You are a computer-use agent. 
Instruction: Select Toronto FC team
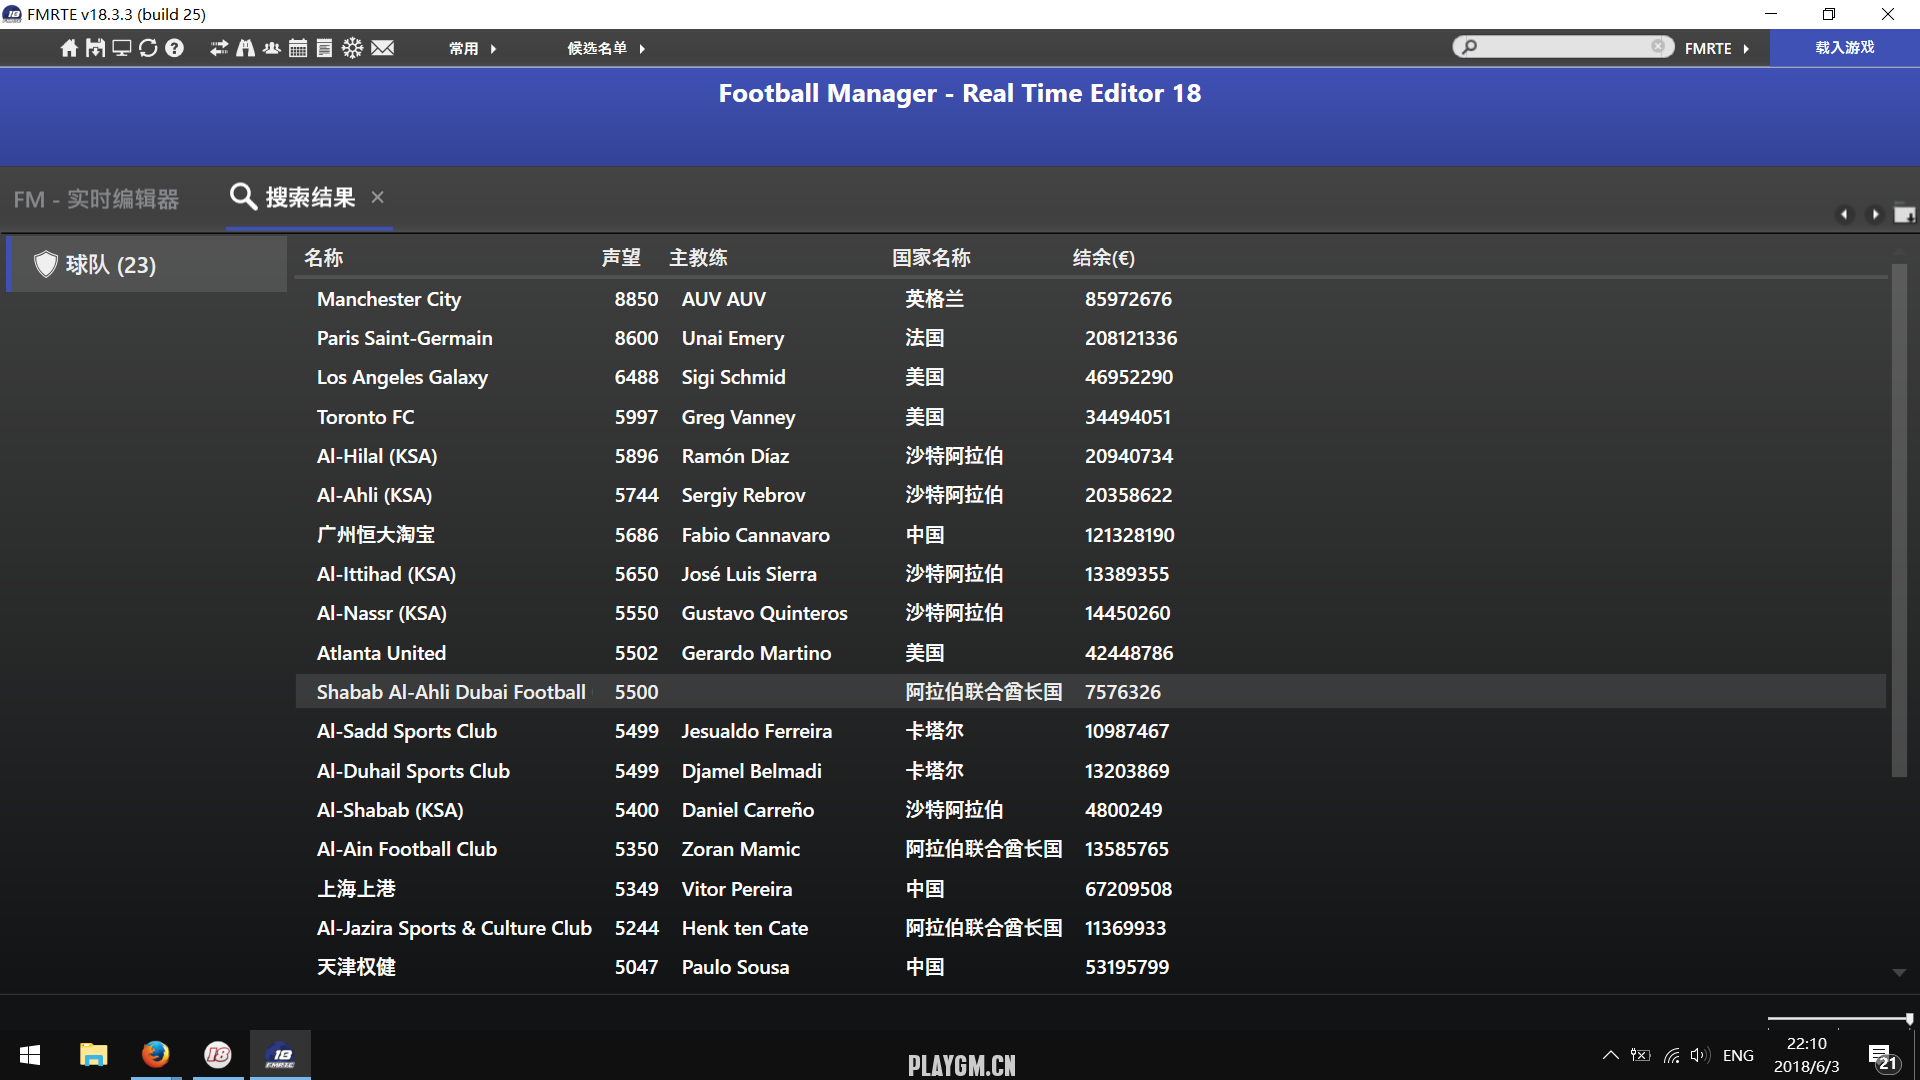(365, 417)
